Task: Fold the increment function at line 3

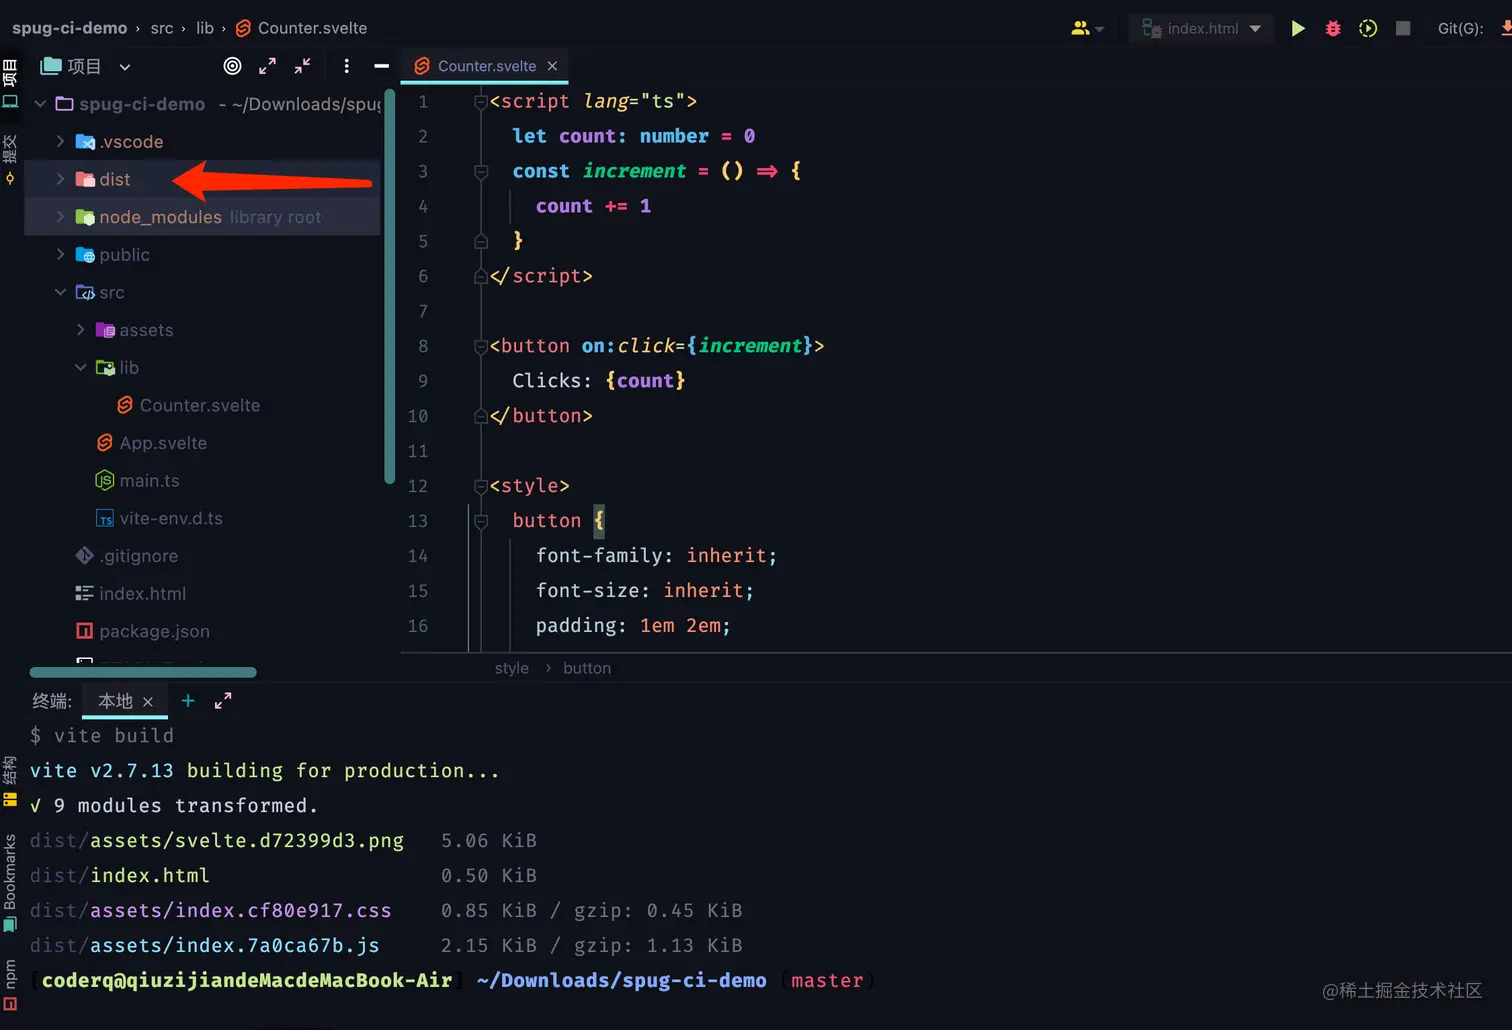Action: point(481,171)
